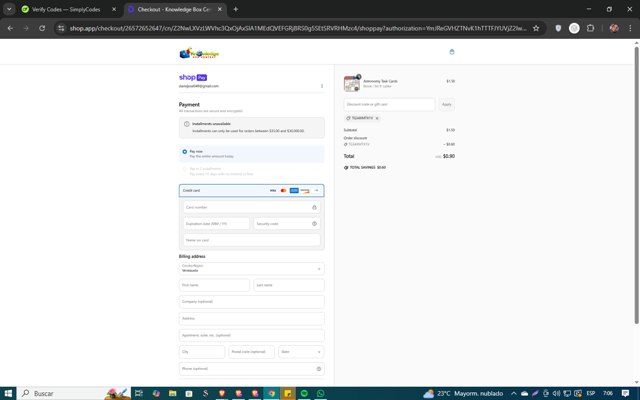This screenshot has height=400, width=640.
Task: Click the Postal code field
Action: click(251, 352)
